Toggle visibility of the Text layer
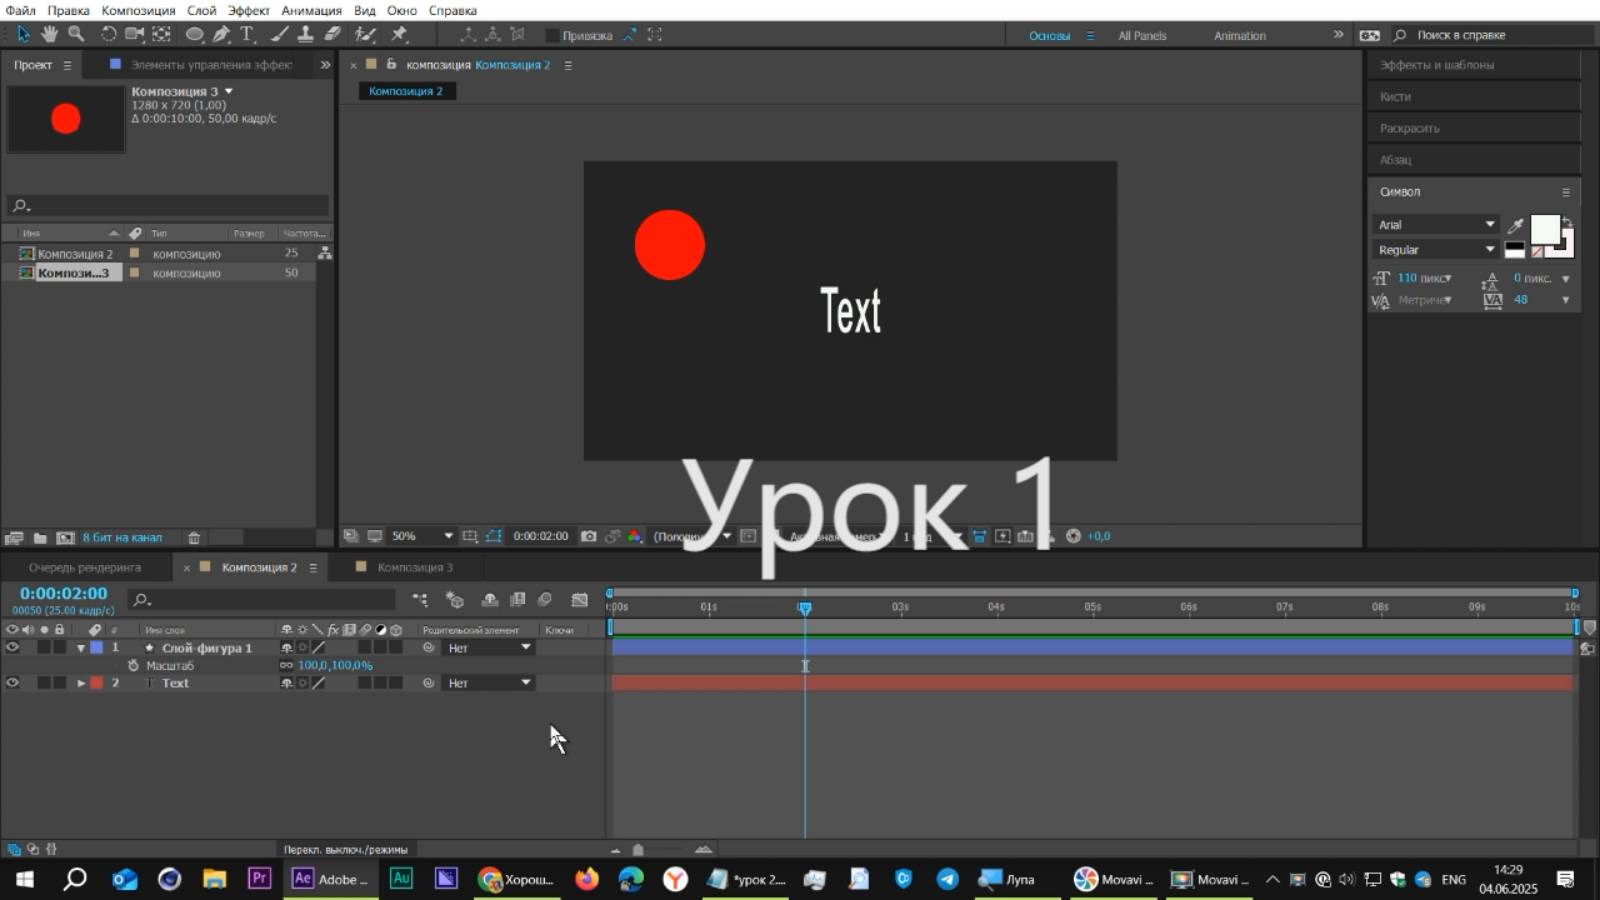 coord(12,683)
